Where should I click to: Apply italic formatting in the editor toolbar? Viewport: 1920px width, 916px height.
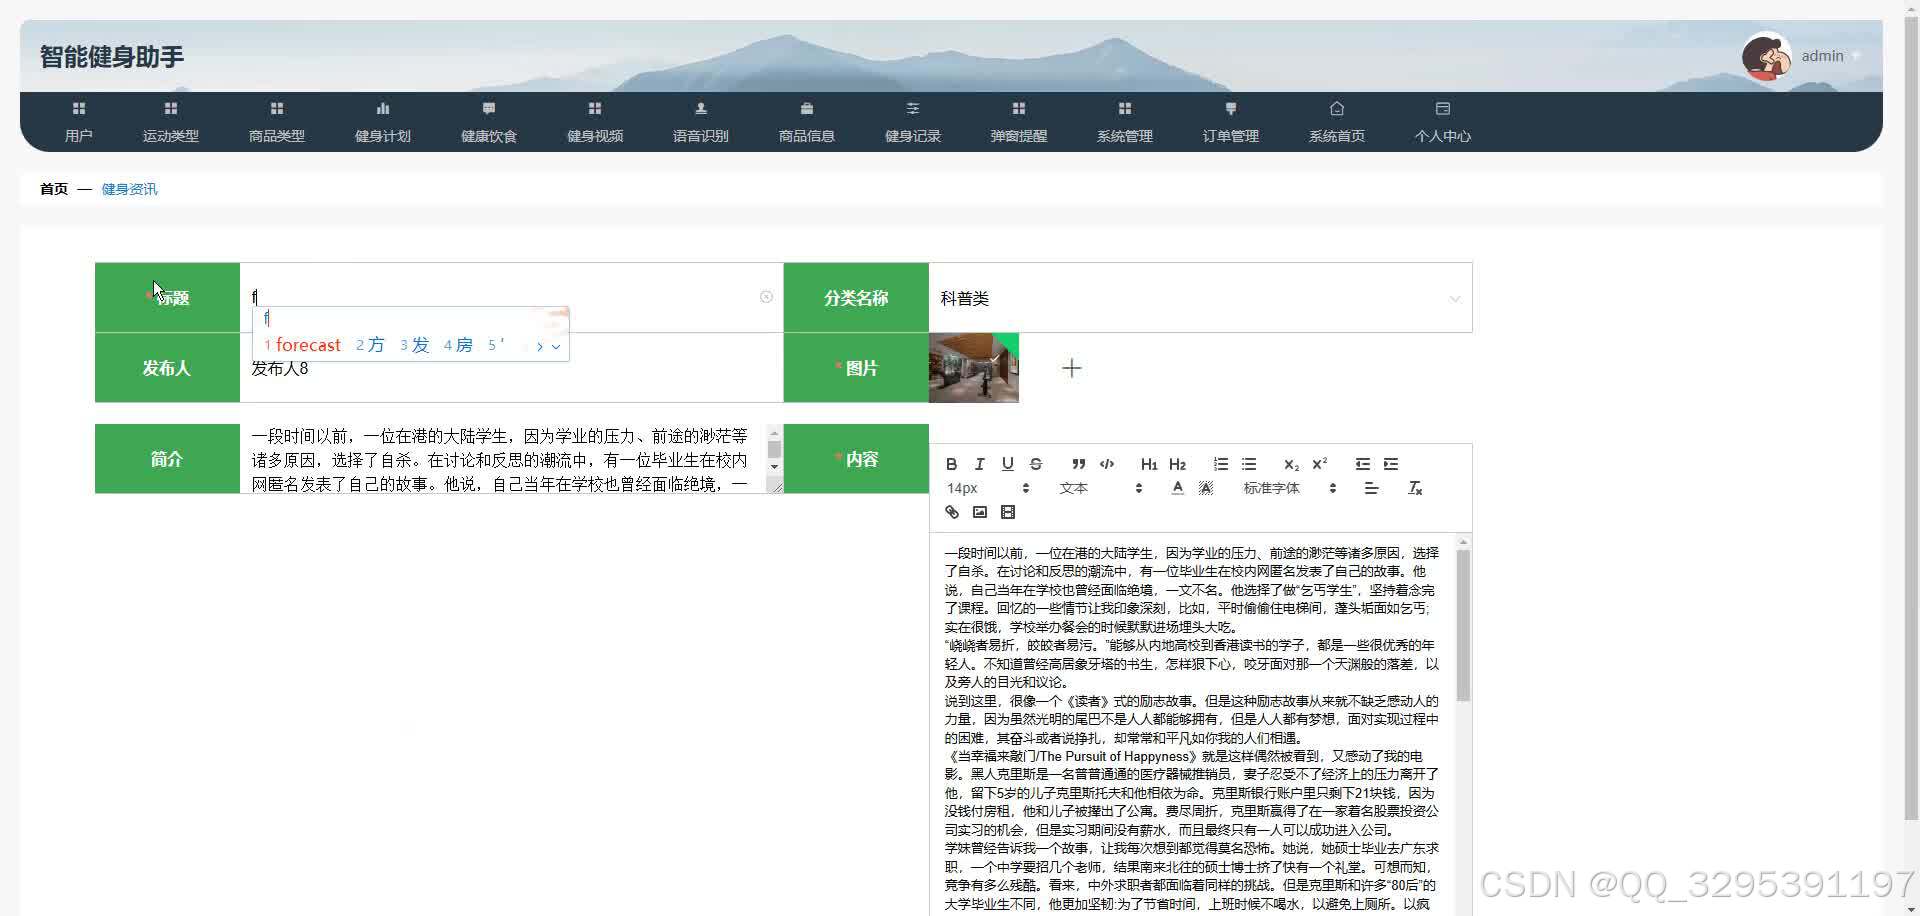tap(977, 463)
